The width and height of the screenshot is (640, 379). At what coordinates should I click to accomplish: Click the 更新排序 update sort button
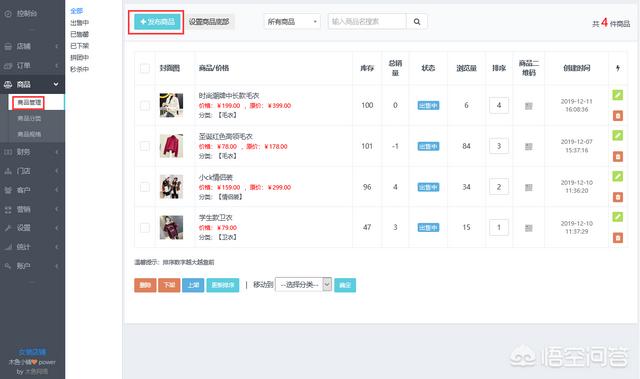click(222, 285)
